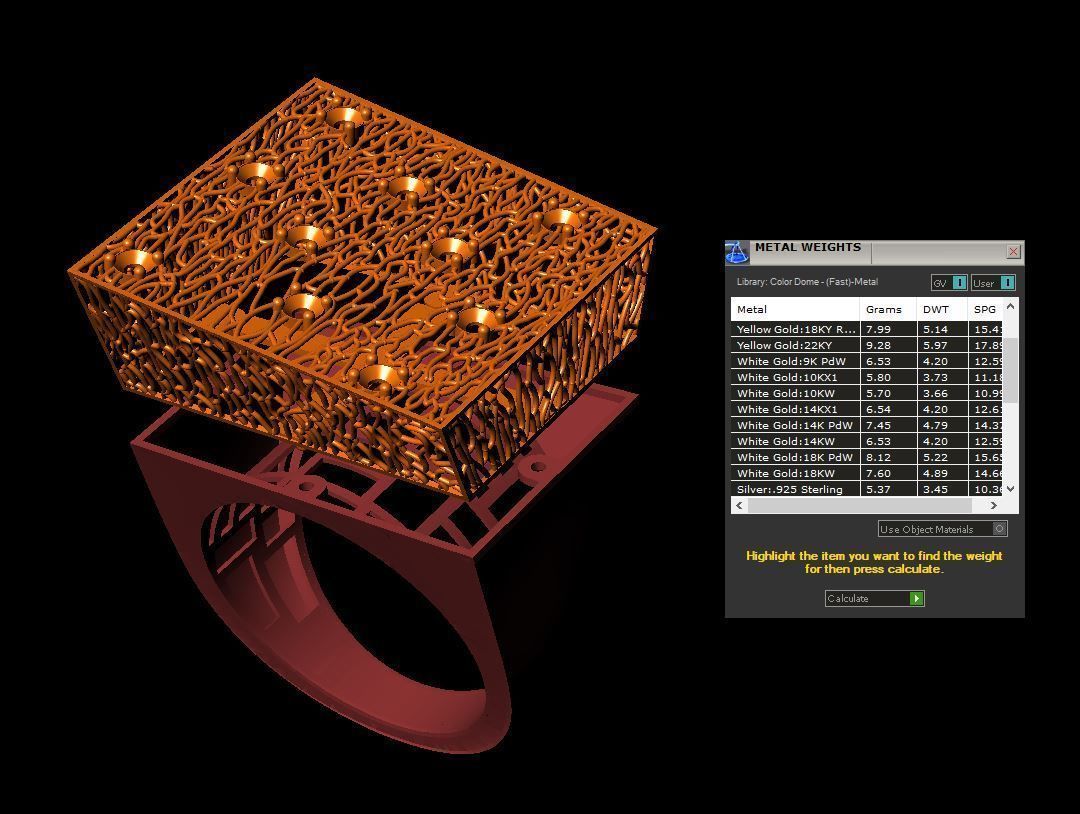Click the 9.28 grams value
Screen dimensions: 1080x814
878,345
